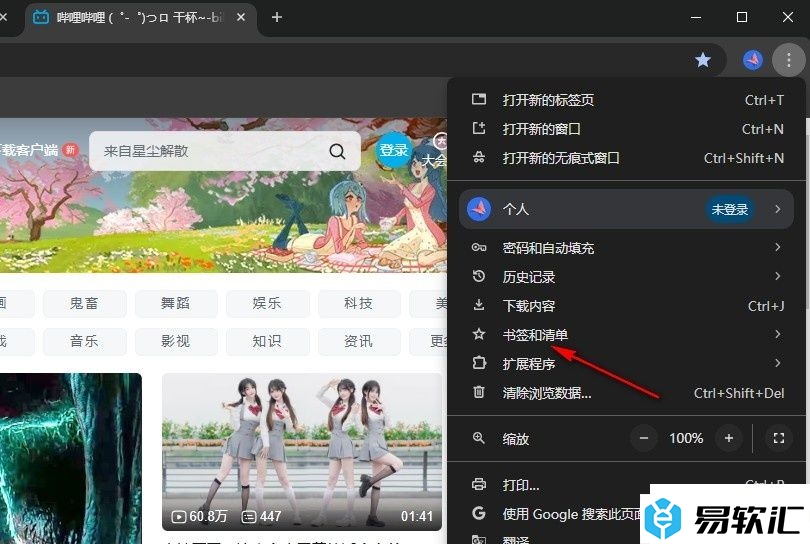
Task: Click the profile avatar in 个人 row
Action: [479, 209]
